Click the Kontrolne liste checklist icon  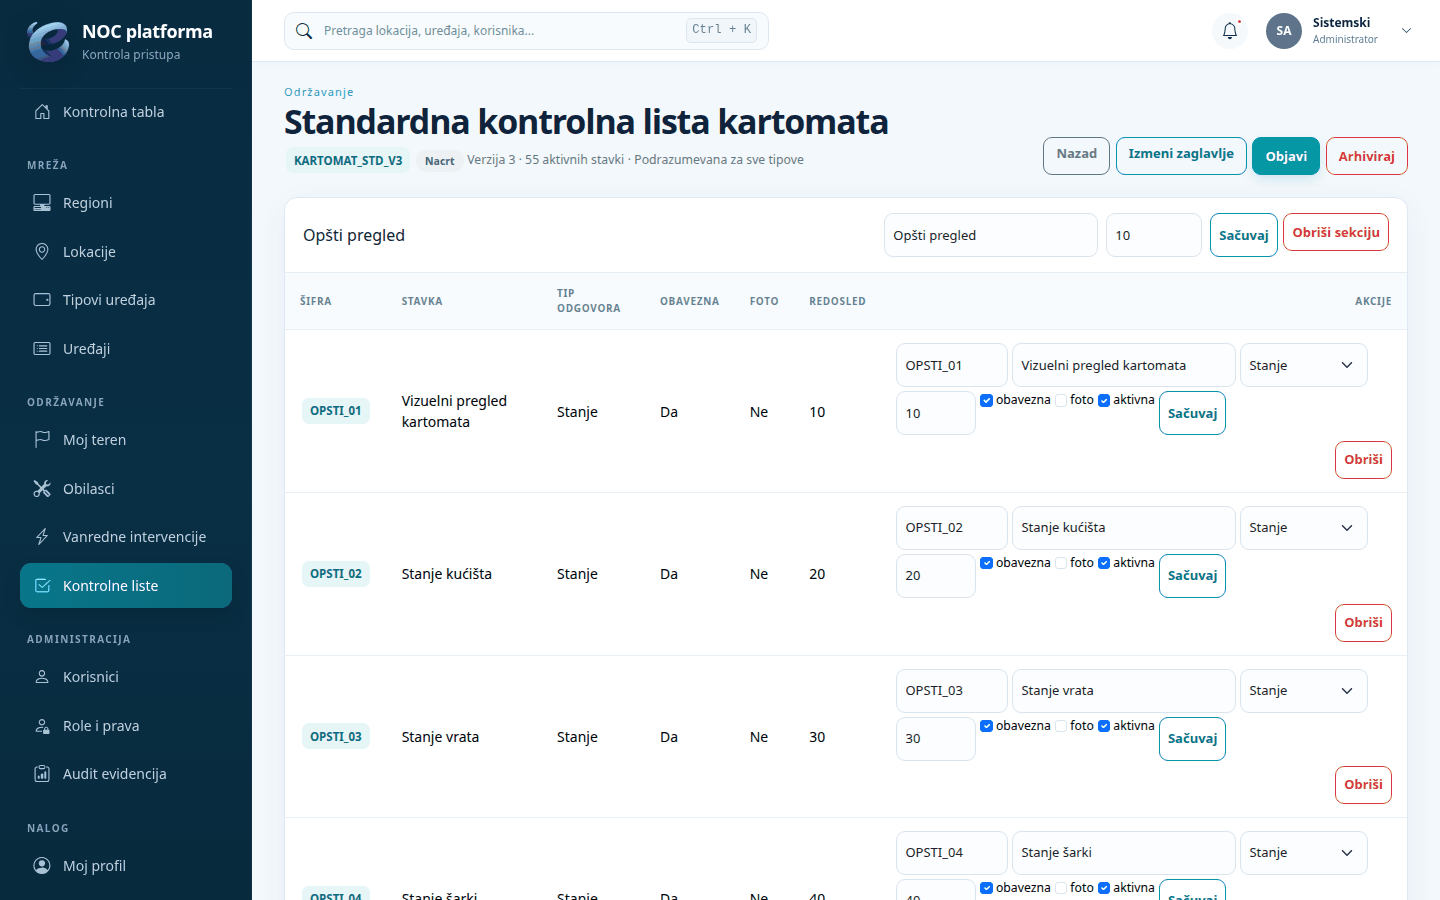point(42,586)
